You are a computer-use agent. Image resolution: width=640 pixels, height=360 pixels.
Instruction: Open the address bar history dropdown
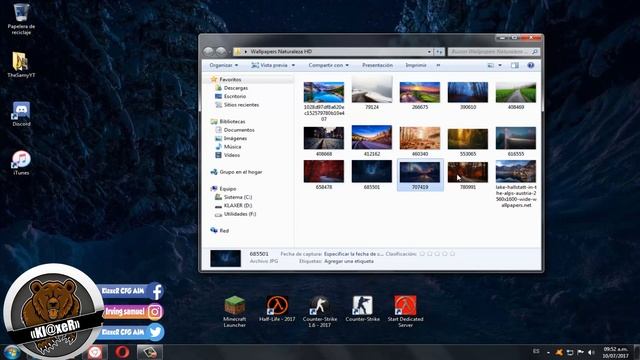pyautogui.click(x=429, y=52)
